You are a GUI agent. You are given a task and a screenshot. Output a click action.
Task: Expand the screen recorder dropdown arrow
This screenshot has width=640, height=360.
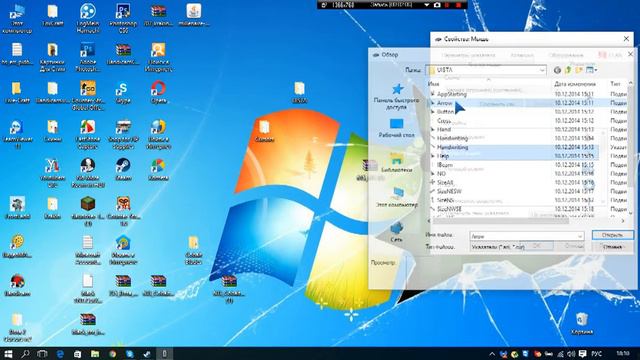point(427,5)
